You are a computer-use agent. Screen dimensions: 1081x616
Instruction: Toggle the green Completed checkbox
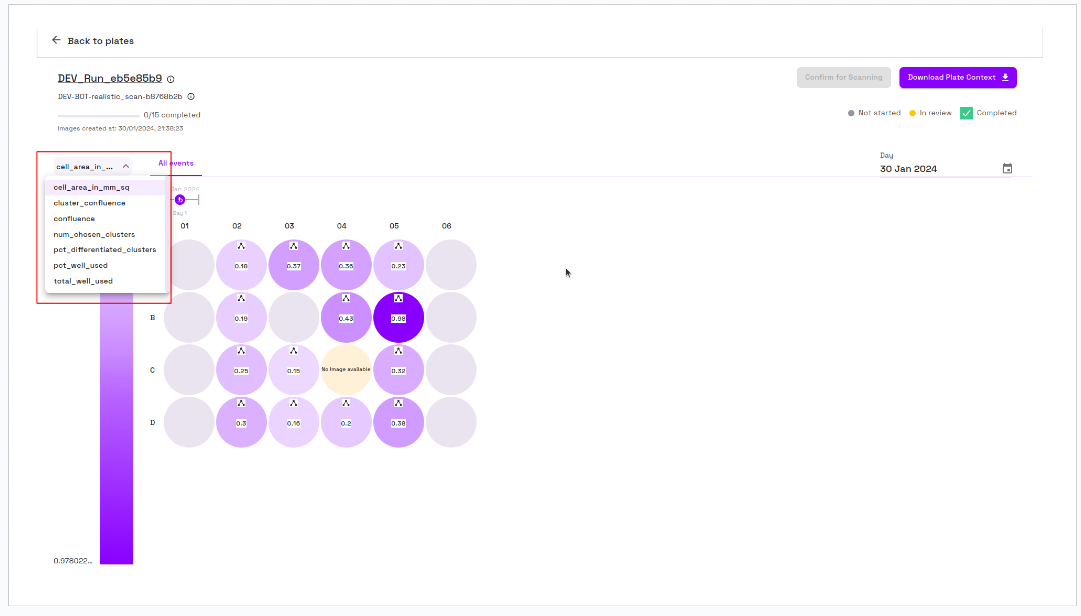pos(966,113)
